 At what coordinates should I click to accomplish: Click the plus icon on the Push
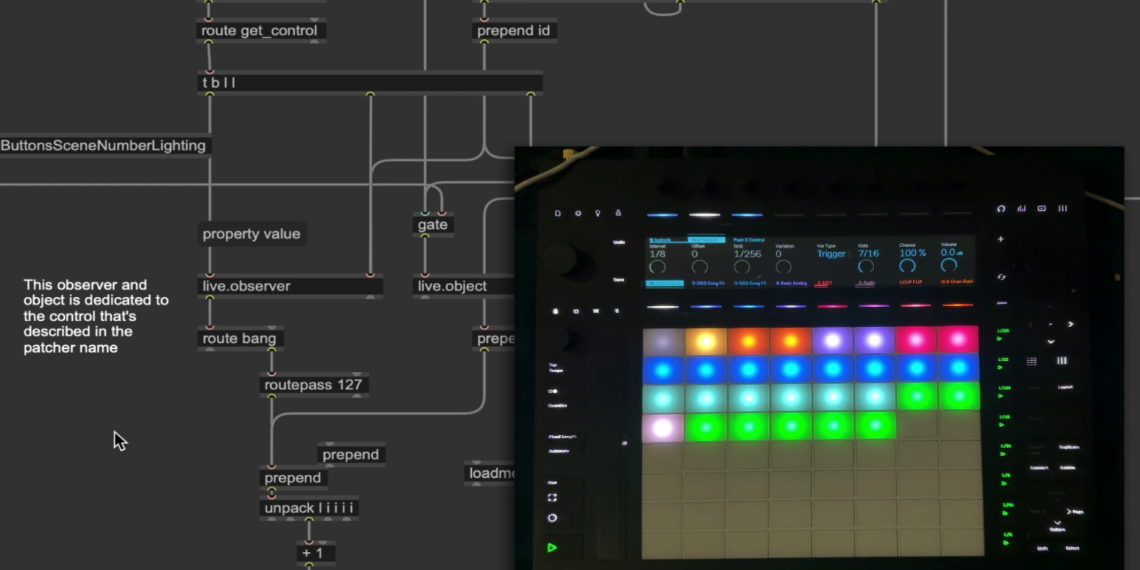(x=1001, y=240)
